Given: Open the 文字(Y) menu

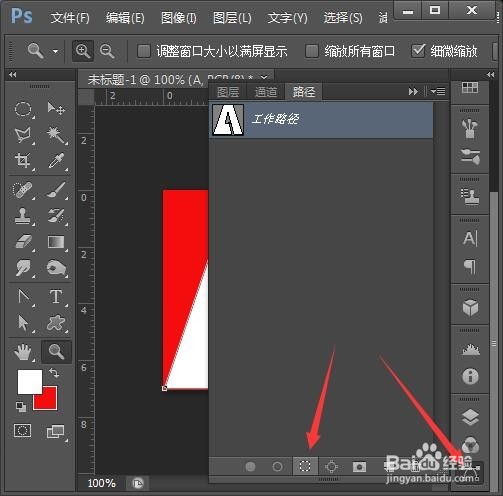Looking at the screenshot, I should coord(287,17).
